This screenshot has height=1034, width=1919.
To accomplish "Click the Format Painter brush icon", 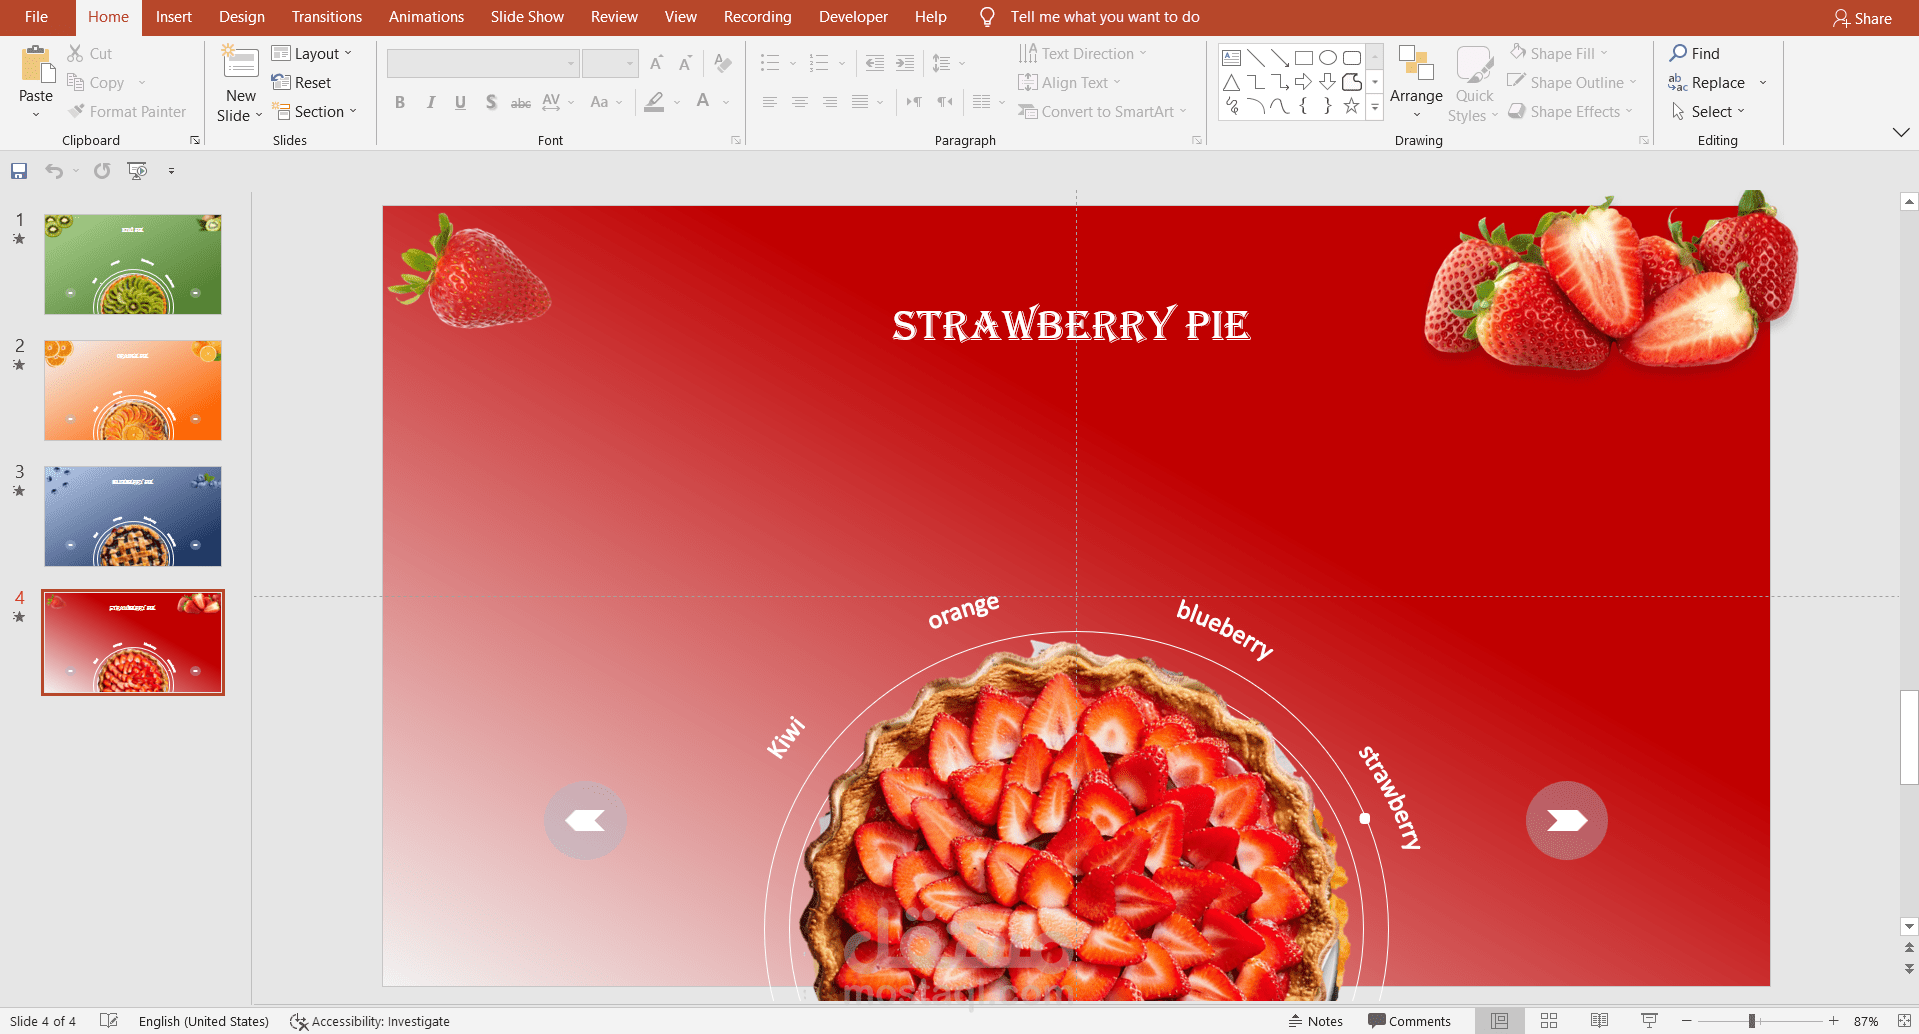I will pyautogui.click(x=76, y=111).
